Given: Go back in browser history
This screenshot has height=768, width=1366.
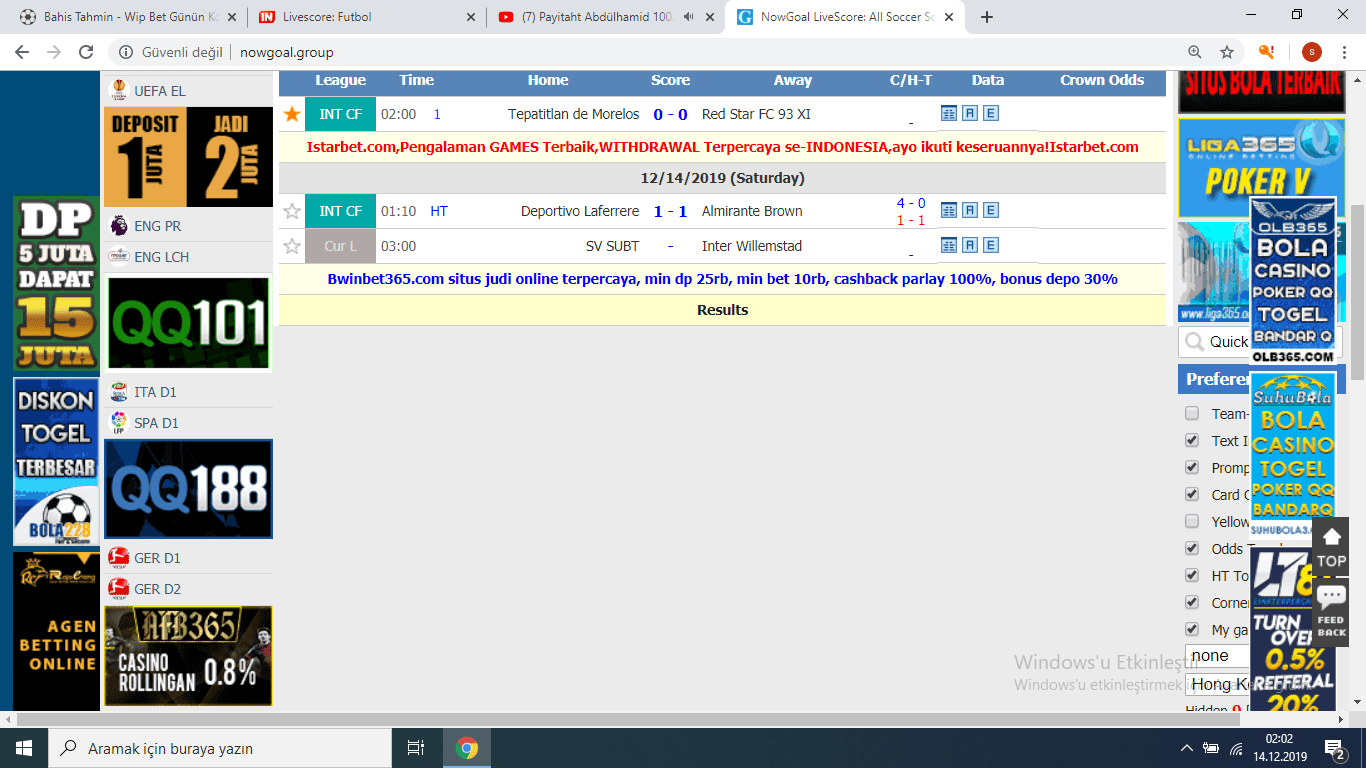Looking at the screenshot, I should click(22, 52).
